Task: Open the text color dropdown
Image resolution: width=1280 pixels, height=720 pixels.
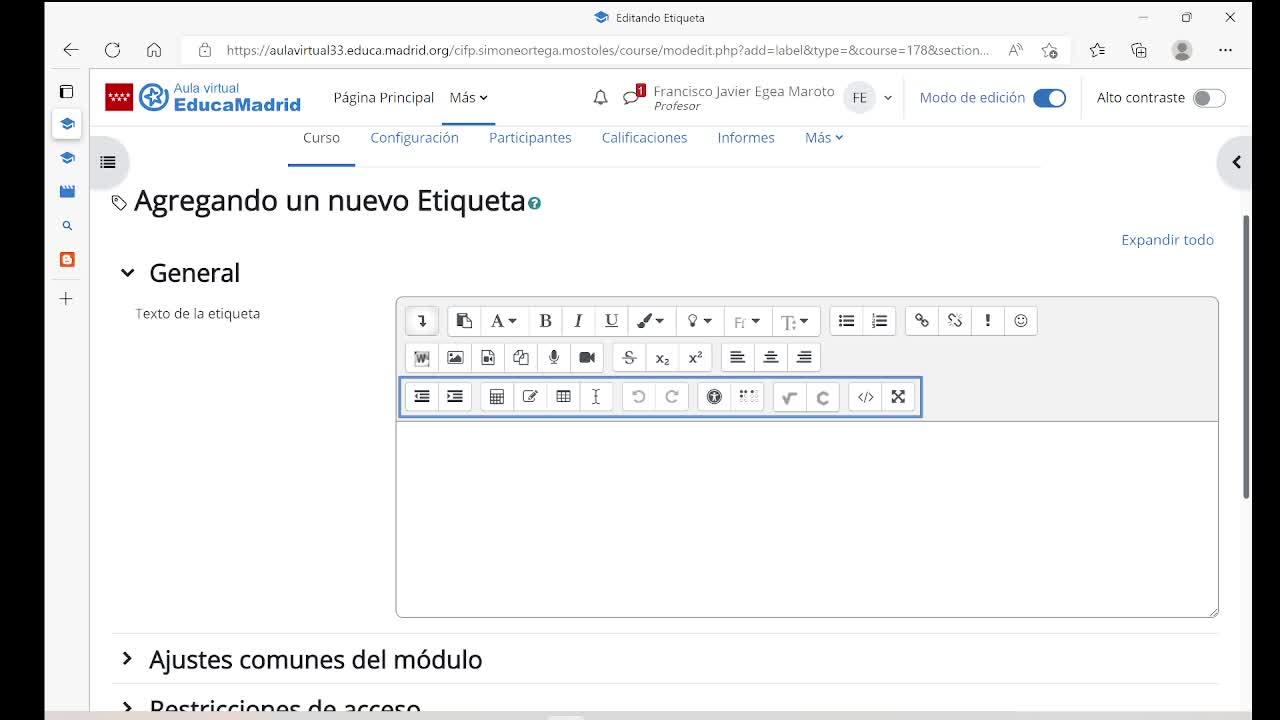Action: [651, 321]
